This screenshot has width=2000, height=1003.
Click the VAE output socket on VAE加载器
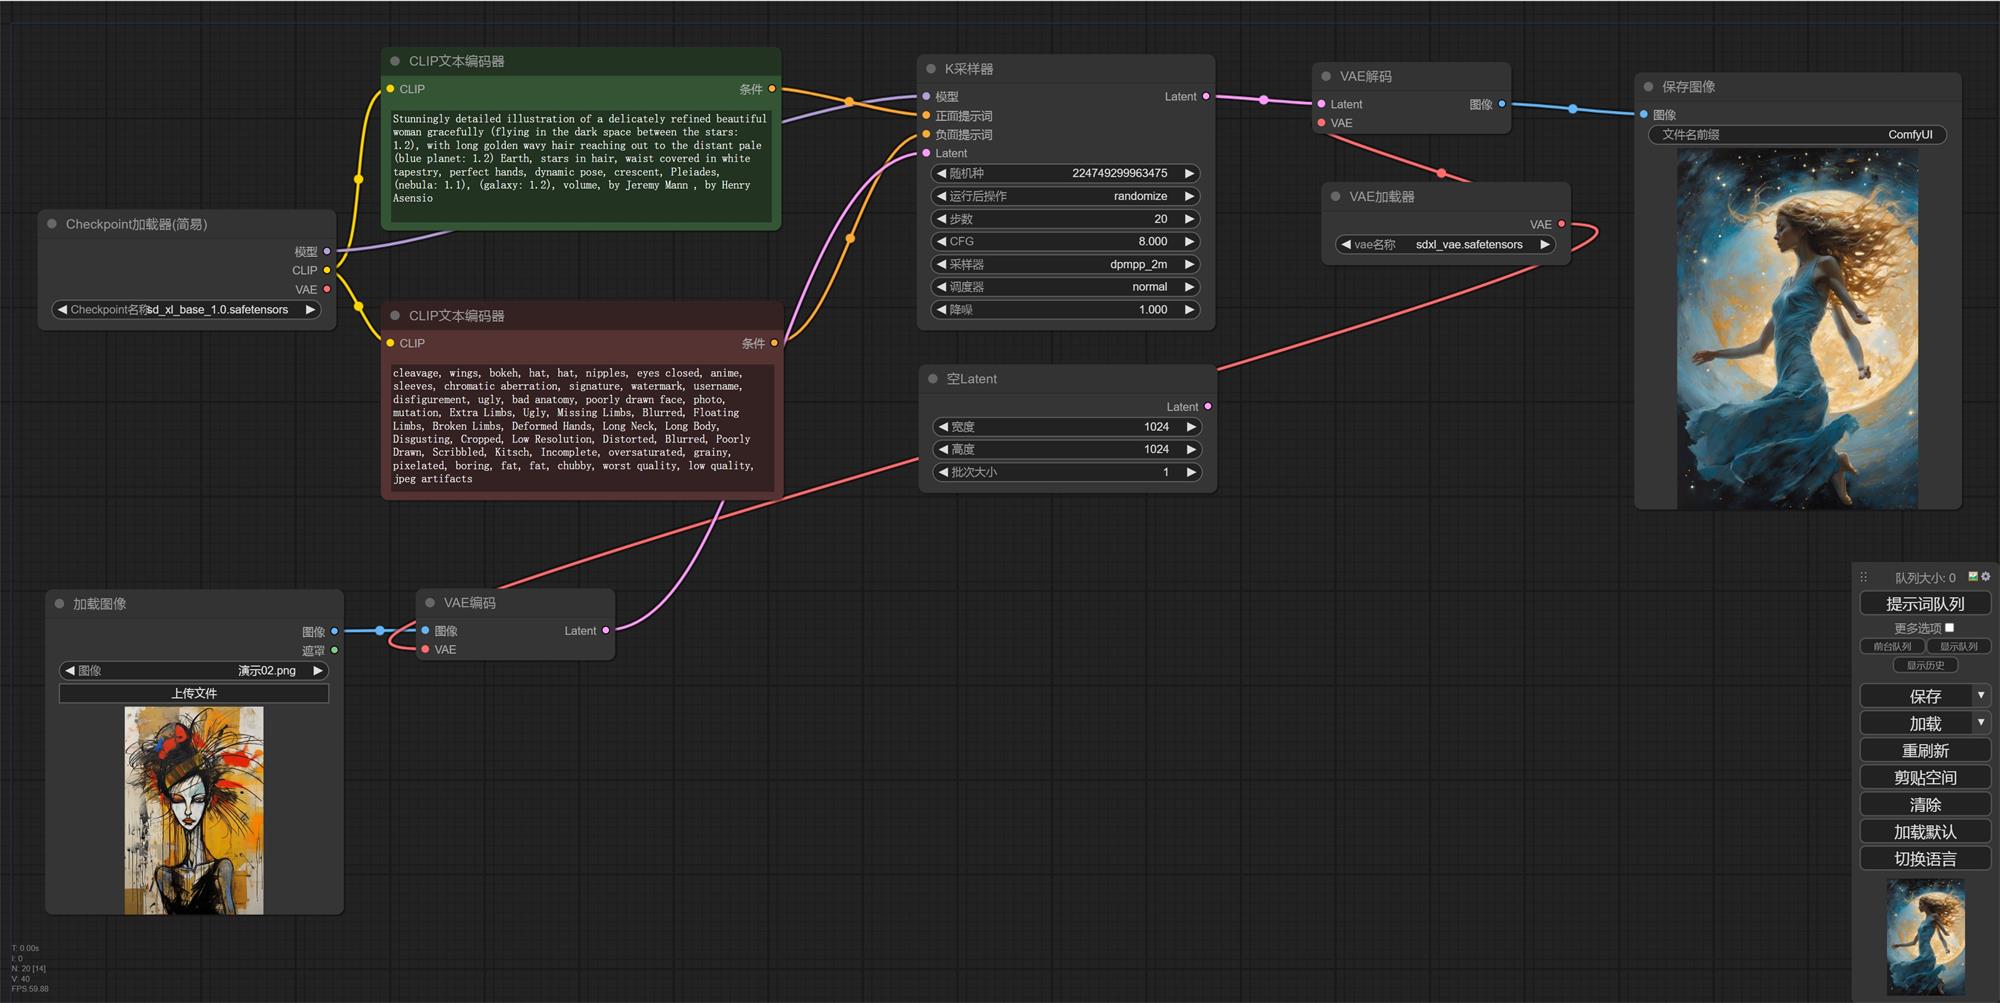pos(1561,224)
